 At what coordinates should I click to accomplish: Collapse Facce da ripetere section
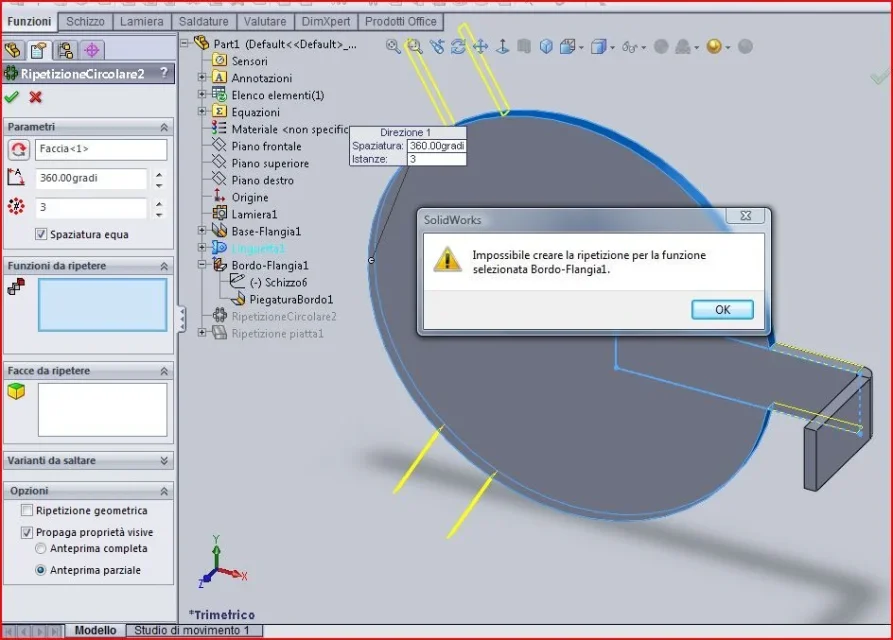coord(164,371)
